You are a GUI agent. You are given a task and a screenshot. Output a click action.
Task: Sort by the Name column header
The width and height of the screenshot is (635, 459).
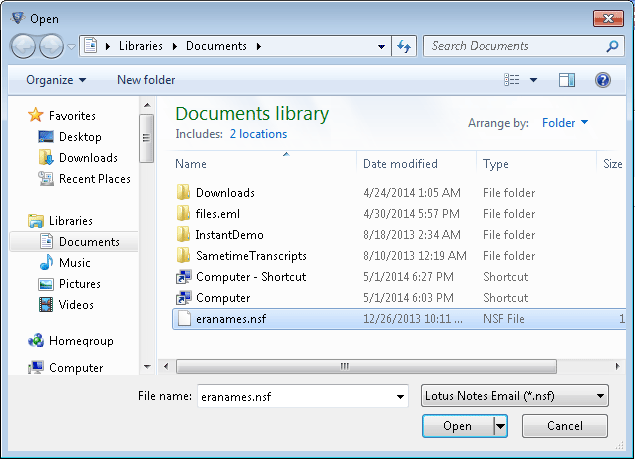(265, 164)
